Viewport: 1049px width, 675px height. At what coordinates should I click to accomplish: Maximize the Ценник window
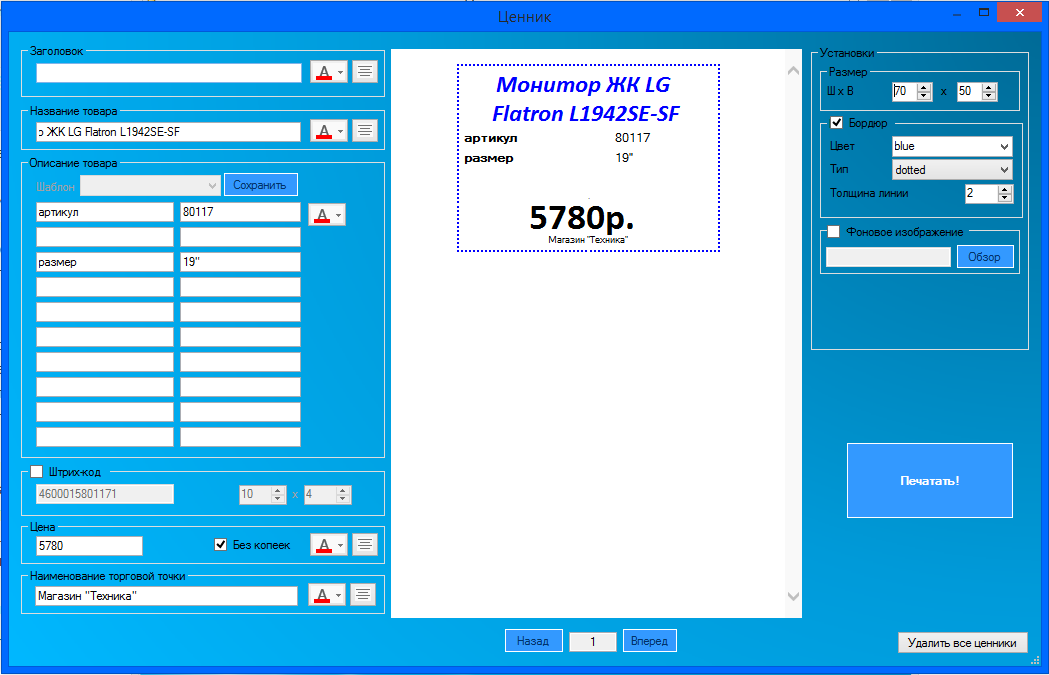click(984, 13)
